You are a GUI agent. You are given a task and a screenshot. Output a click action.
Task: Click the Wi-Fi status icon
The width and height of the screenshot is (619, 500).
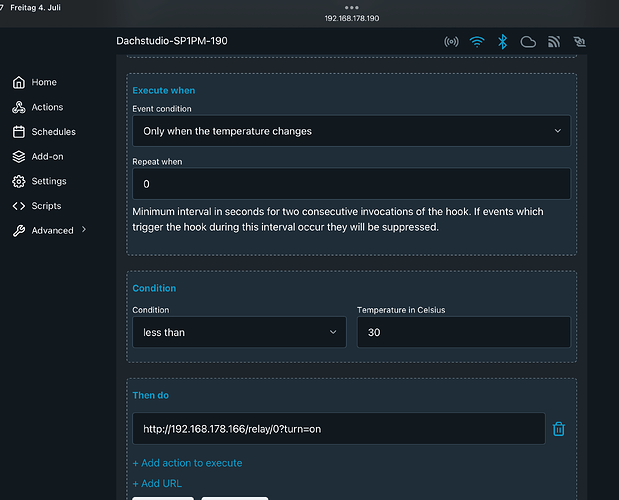(477, 41)
